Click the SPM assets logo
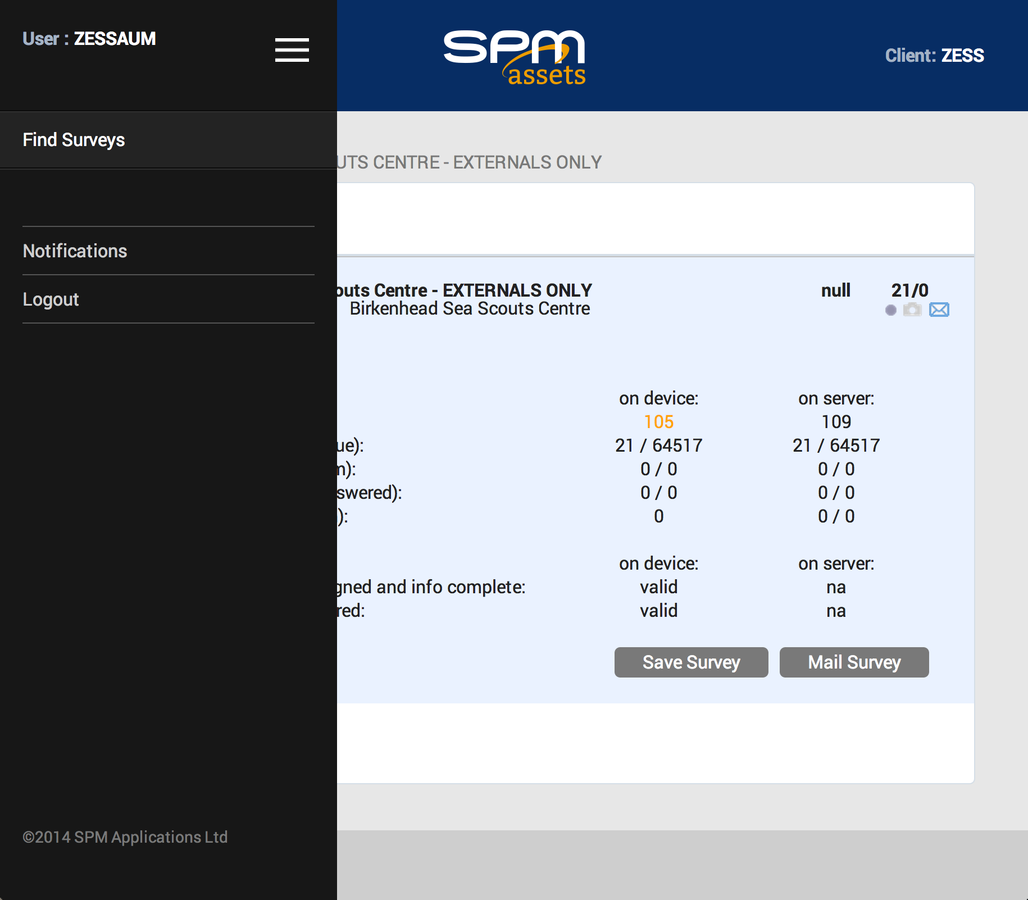Viewport: 1028px width, 900px height. click(x=515, y=58)
